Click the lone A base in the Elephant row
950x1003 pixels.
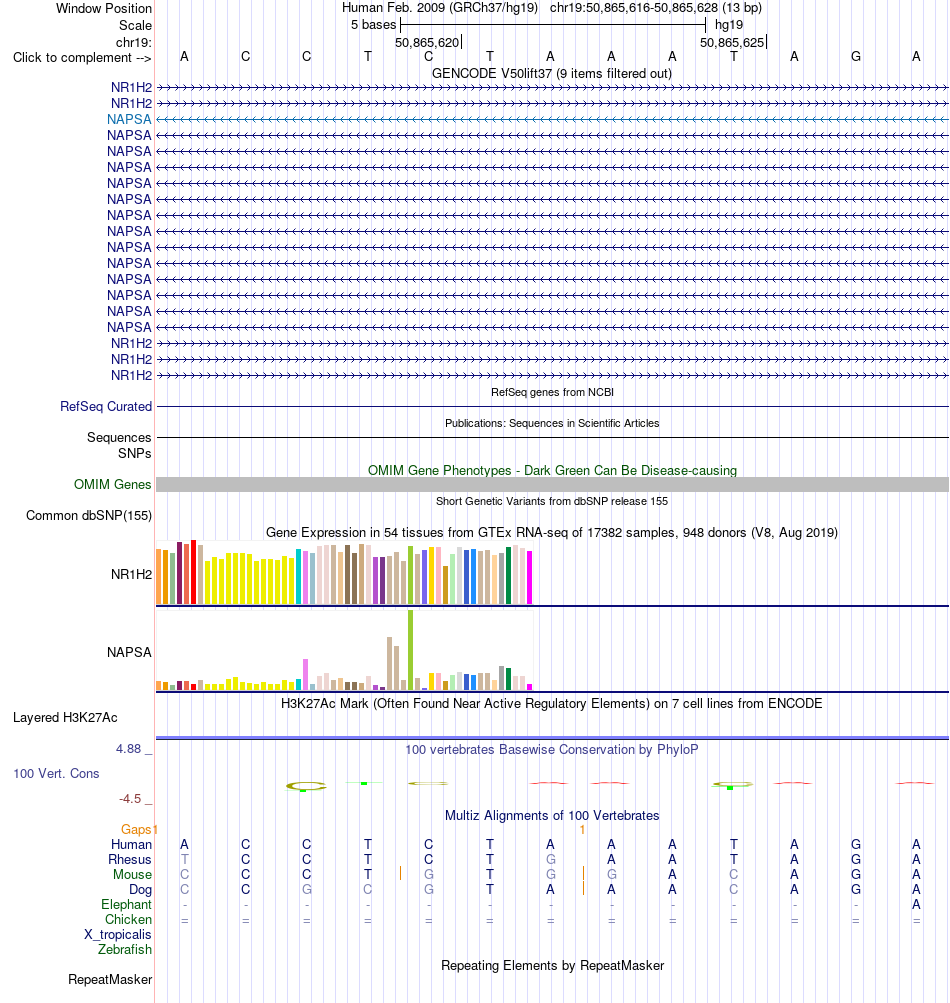point(917,904)
